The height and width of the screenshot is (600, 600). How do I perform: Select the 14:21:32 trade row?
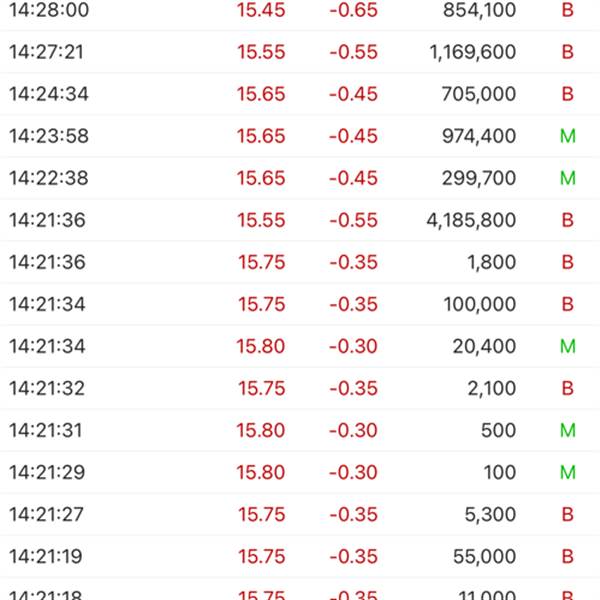[300, 389]
